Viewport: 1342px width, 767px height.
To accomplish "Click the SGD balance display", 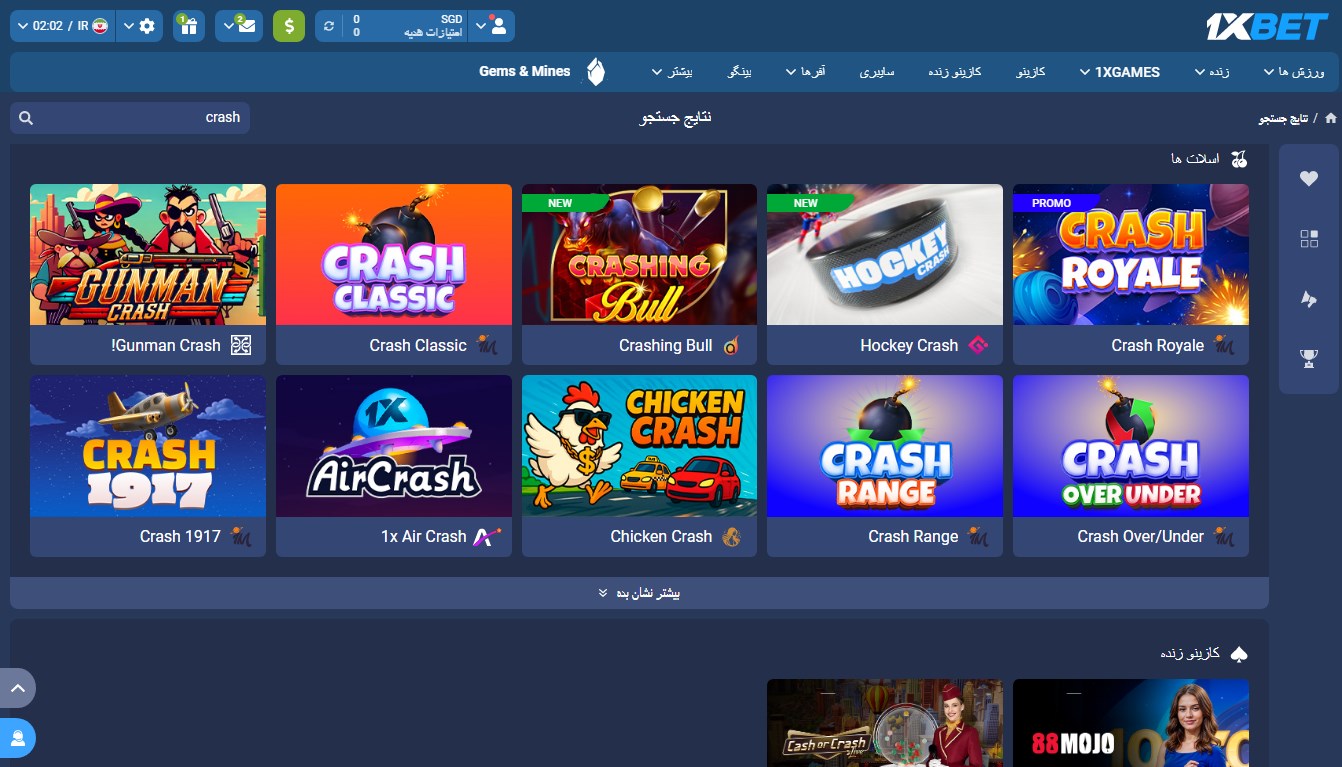I will (x=406, y=26).
